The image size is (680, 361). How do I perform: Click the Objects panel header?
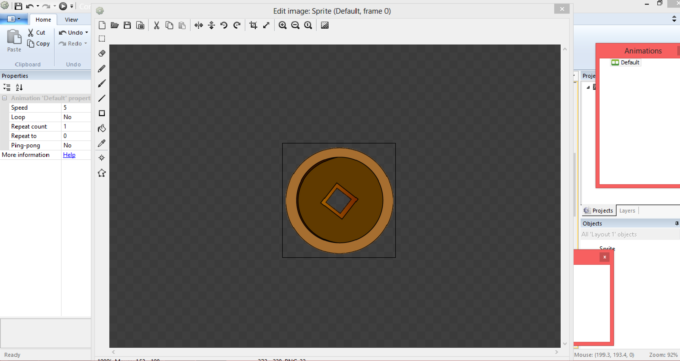coord(630,223)
